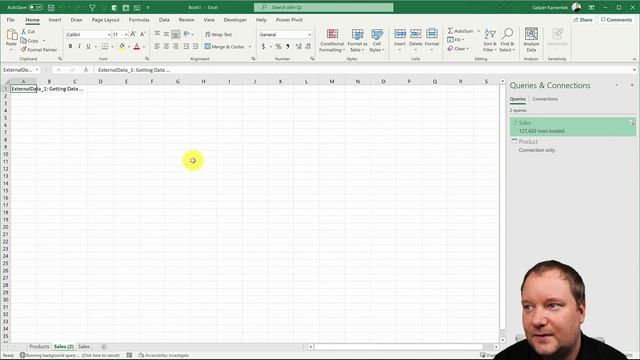640x360 pixels.
Task: Toggle Align Left horizontal alignment
Action: pos(157,47)
